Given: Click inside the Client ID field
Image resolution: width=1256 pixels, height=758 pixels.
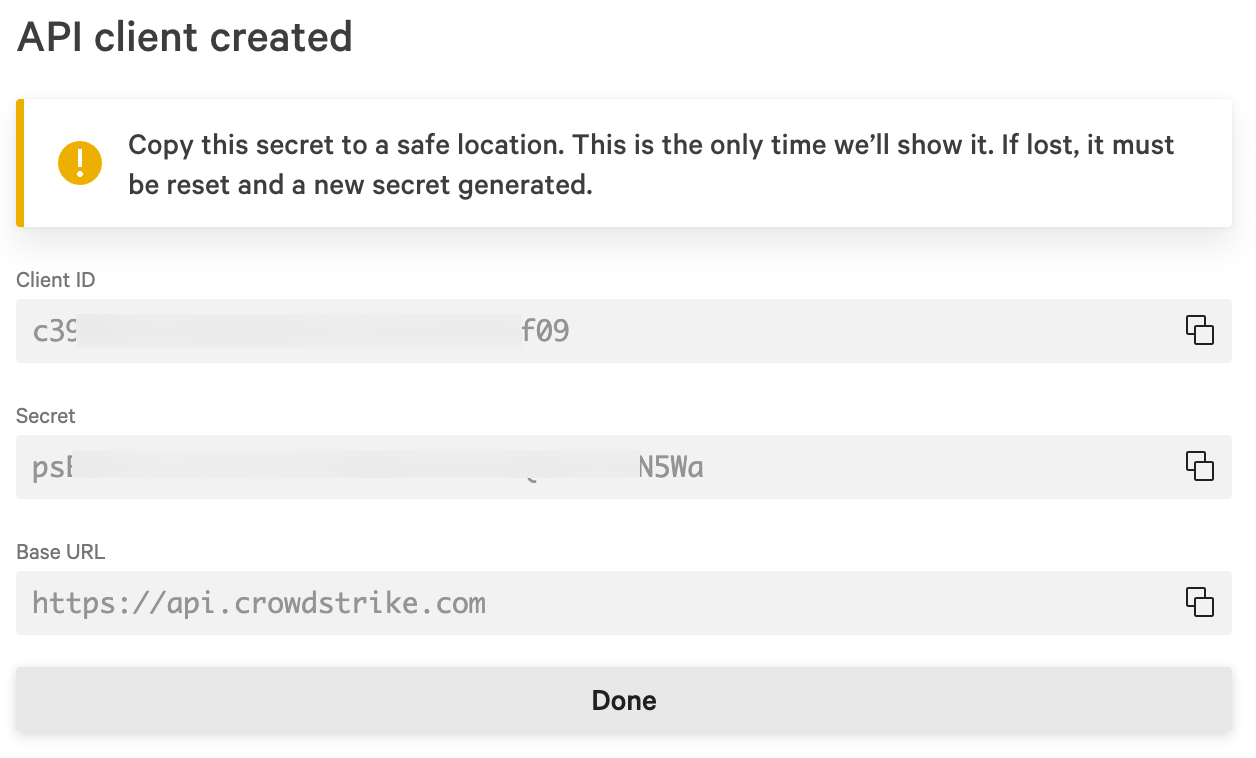Looking at the screenshot, I should click(x=624, y=331).
